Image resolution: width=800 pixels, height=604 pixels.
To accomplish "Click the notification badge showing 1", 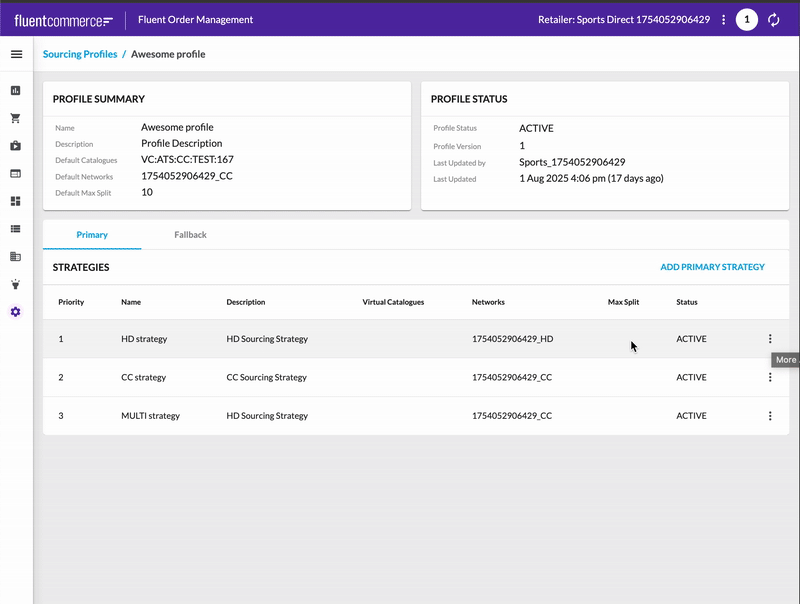I will pos(746,20).
